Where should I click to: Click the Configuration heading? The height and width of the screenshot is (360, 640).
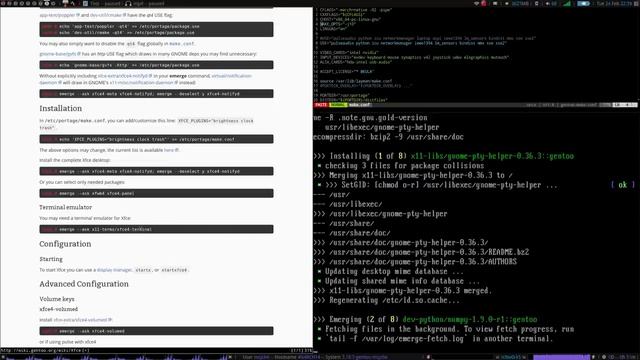click(x=65, y=244)
